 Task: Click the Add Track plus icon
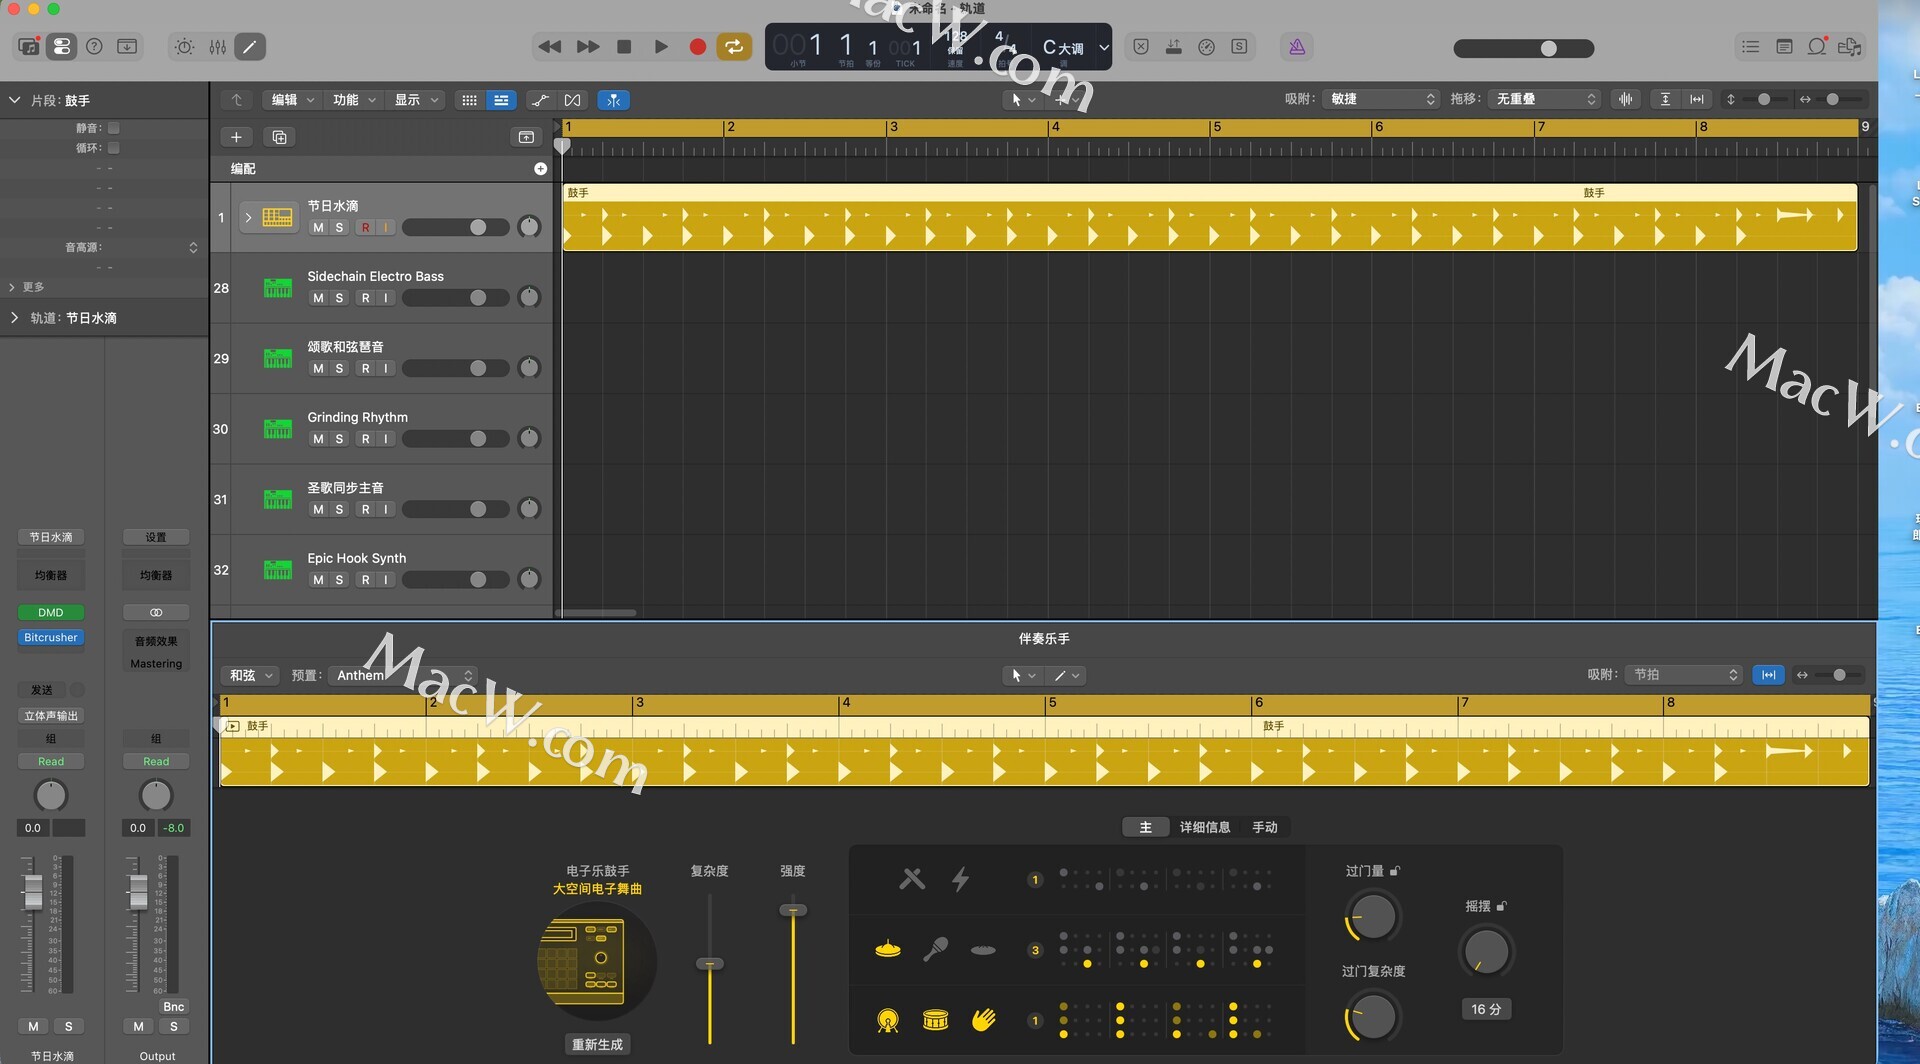pos(236,137)
